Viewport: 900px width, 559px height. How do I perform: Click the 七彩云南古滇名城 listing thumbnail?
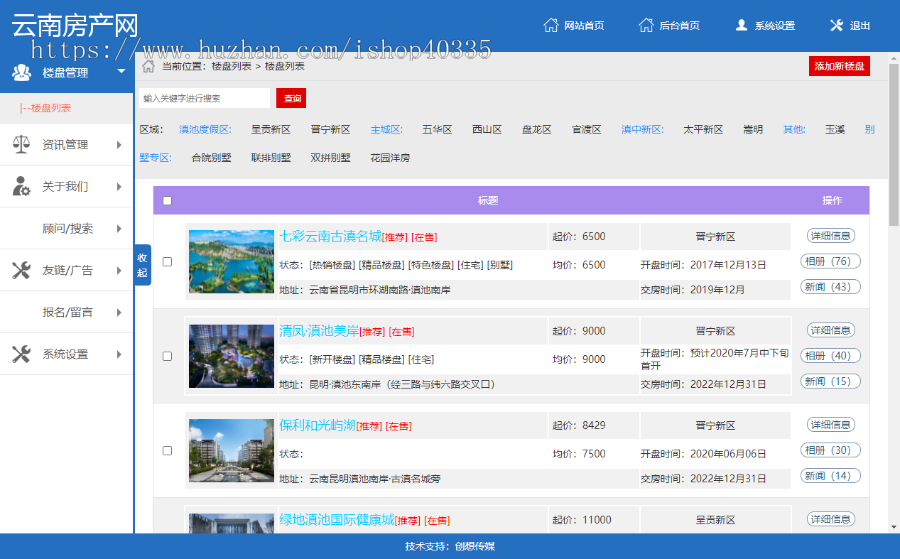pos(231,262)
